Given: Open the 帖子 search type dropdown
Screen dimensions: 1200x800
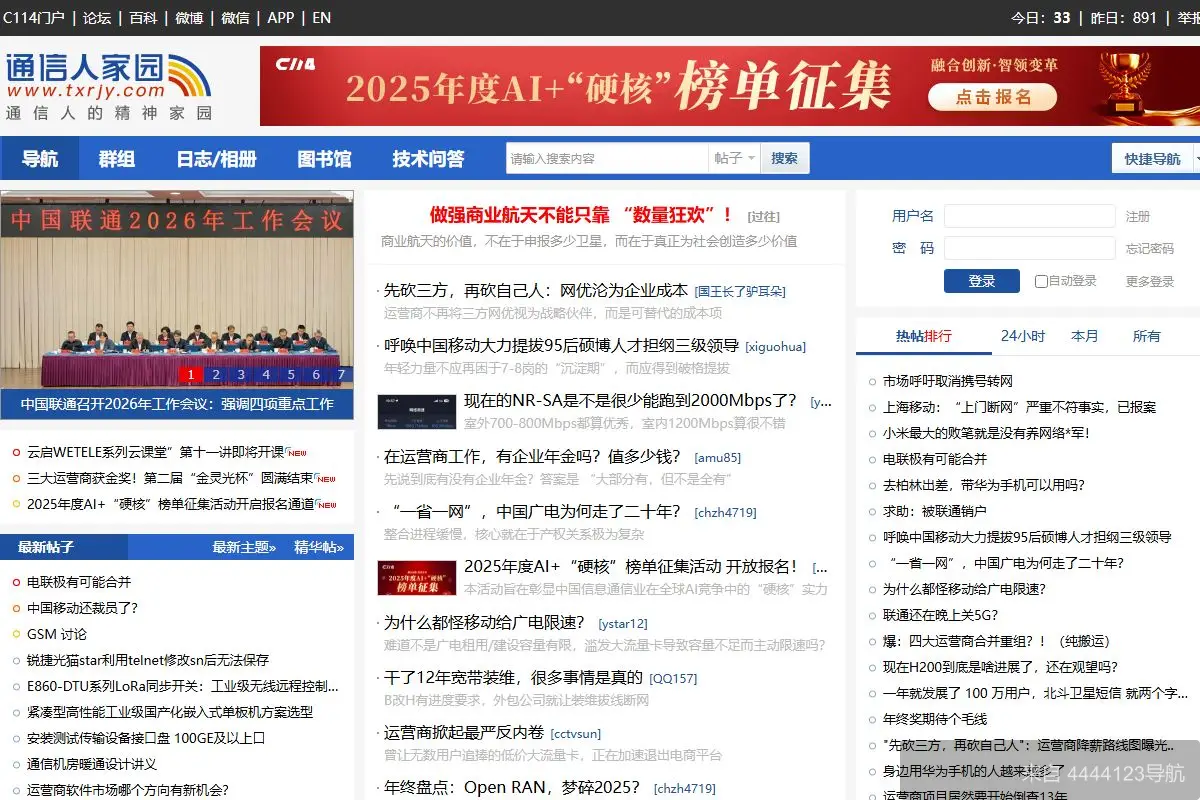Looking at the screenshot, I should (x=734, y=158).
